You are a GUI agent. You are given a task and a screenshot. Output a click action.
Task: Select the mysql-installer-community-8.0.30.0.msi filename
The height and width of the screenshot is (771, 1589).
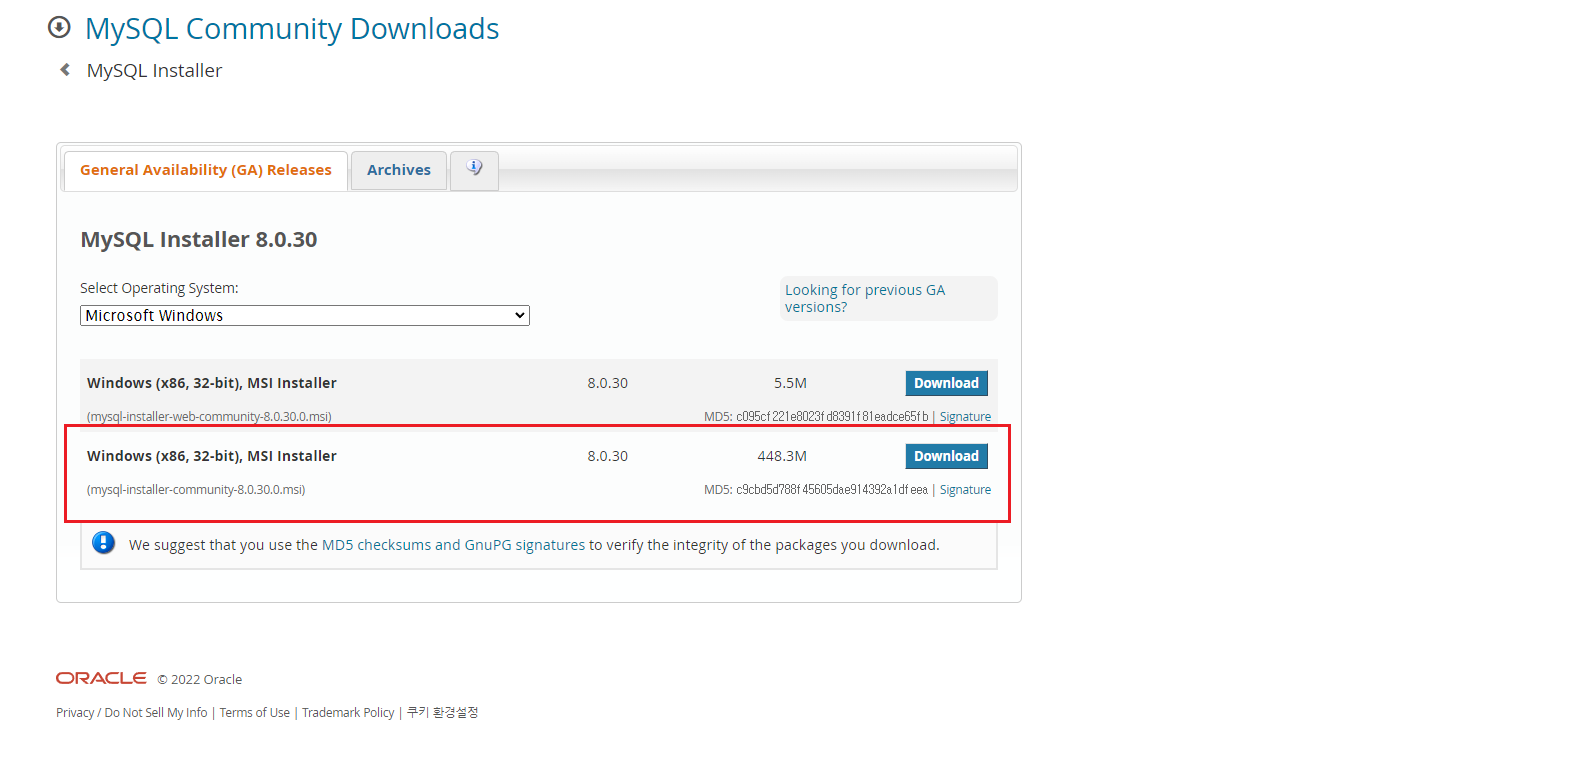pyautogui.click(x=196, y=490)
